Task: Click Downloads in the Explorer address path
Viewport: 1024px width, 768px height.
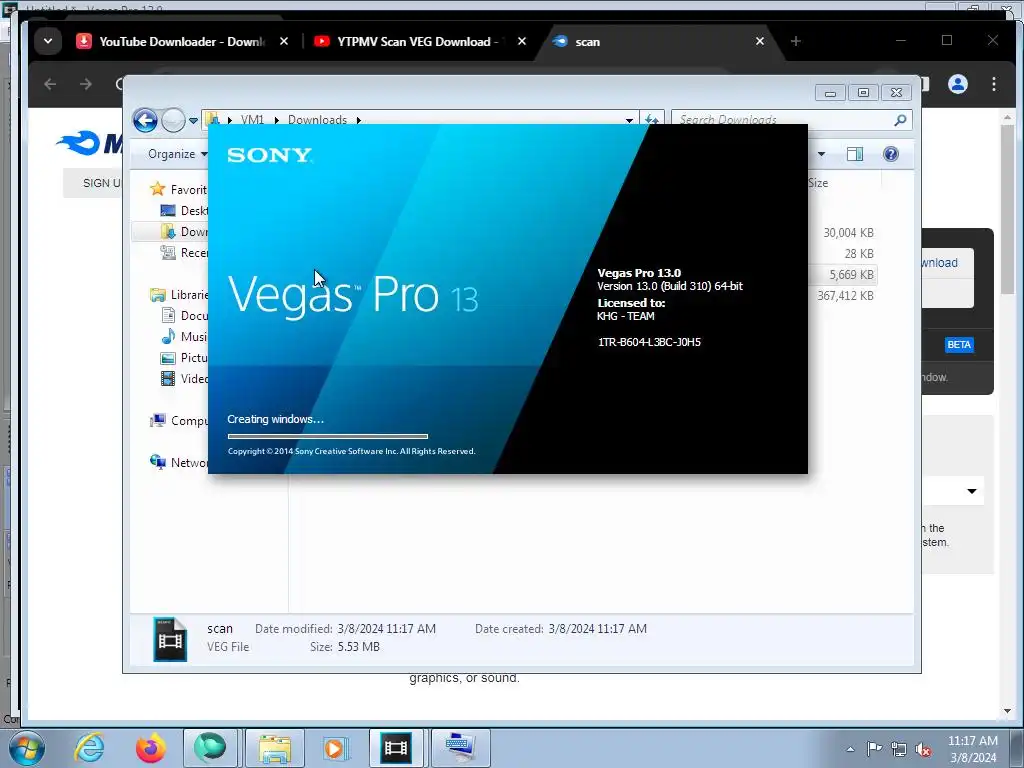Action: click(x=317, y=120)
